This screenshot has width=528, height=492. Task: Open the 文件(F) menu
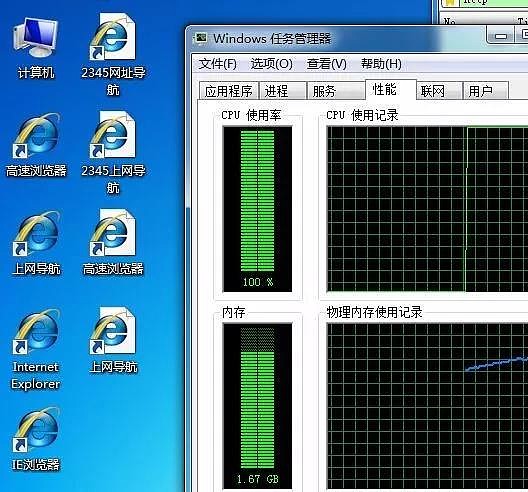click(218, 64)
